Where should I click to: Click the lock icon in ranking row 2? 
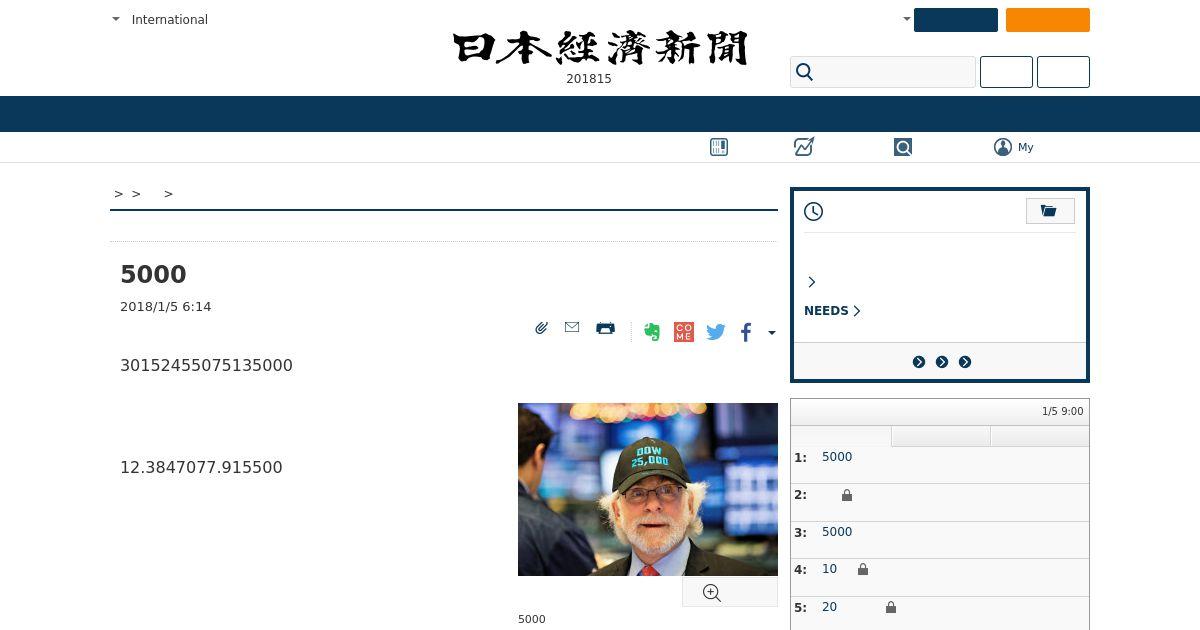847,495
